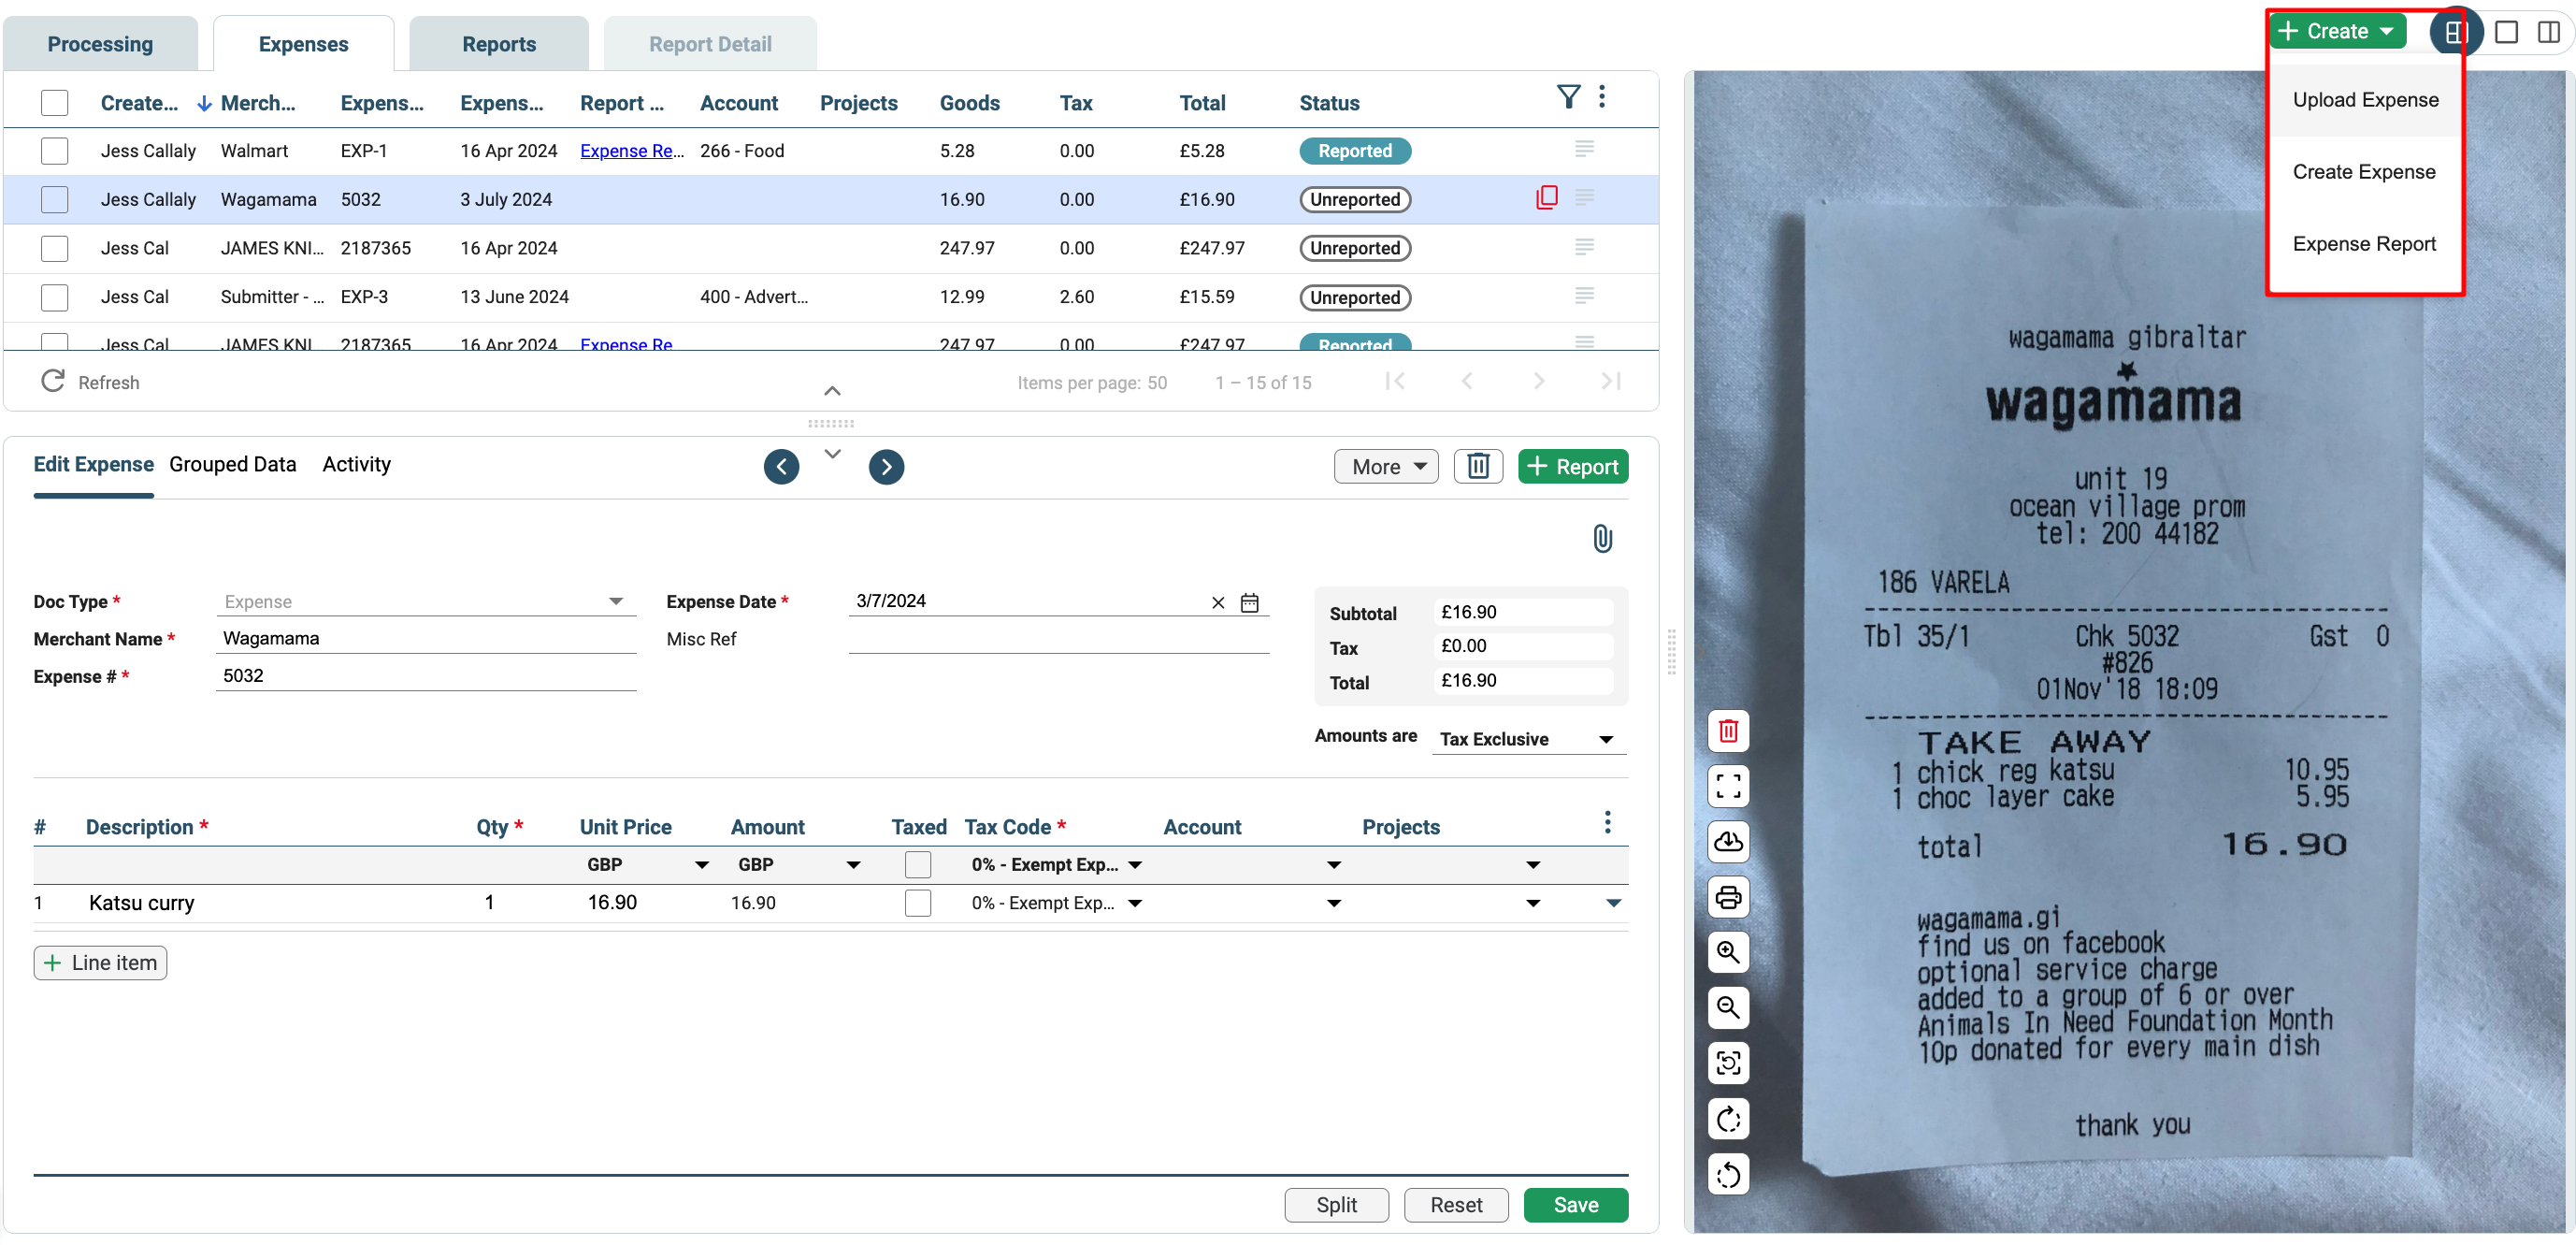Delete the expense using the trash button
Viewport: 2576px width, 1245px height.
(1478, 466)
